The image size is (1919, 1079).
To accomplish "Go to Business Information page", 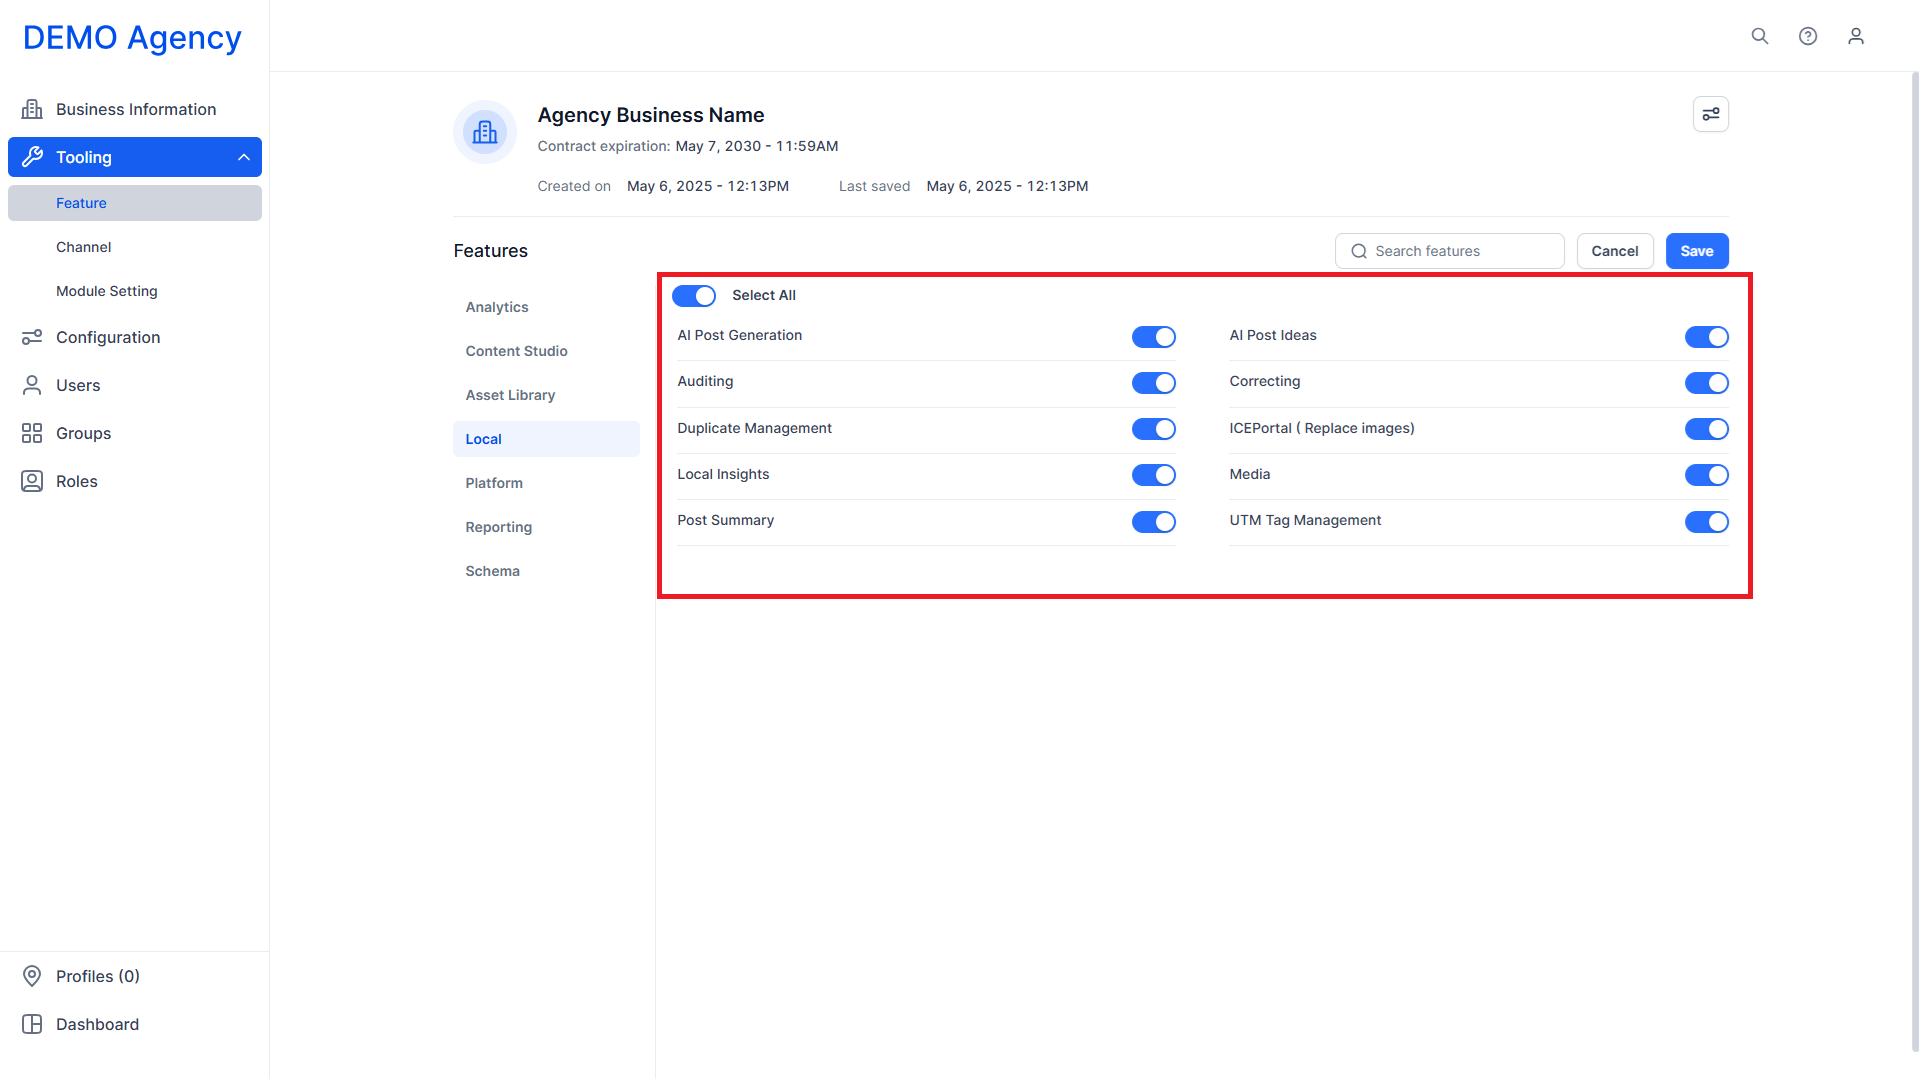I will 135,109.
